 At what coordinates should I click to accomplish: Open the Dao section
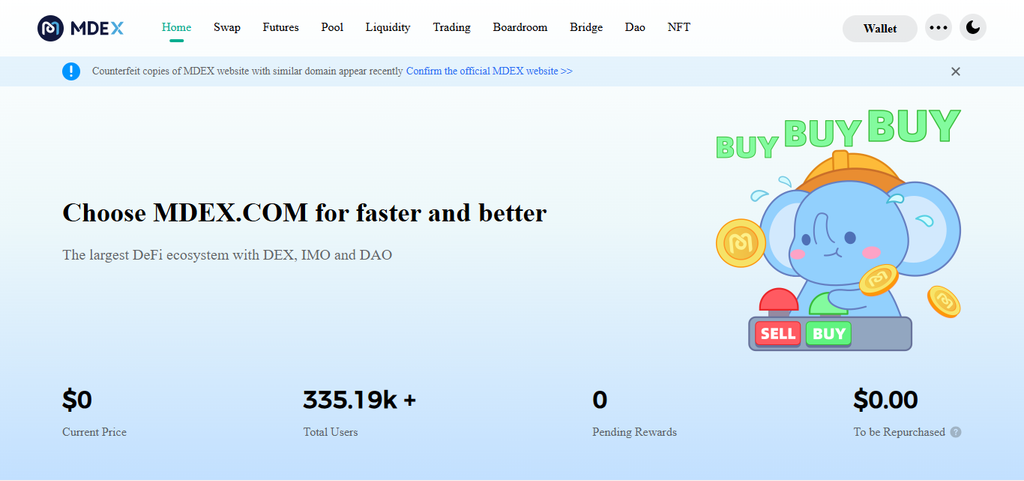click(x=635, y=27)
